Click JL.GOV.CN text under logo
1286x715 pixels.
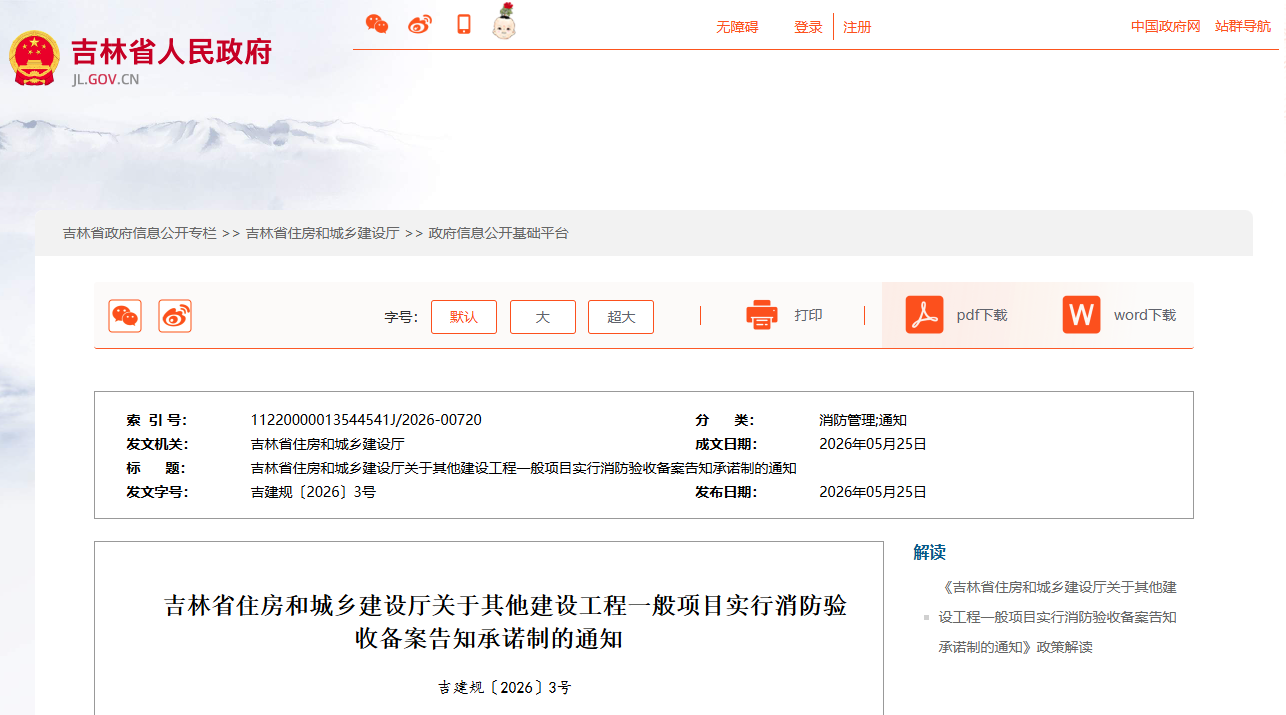[105, 79]
